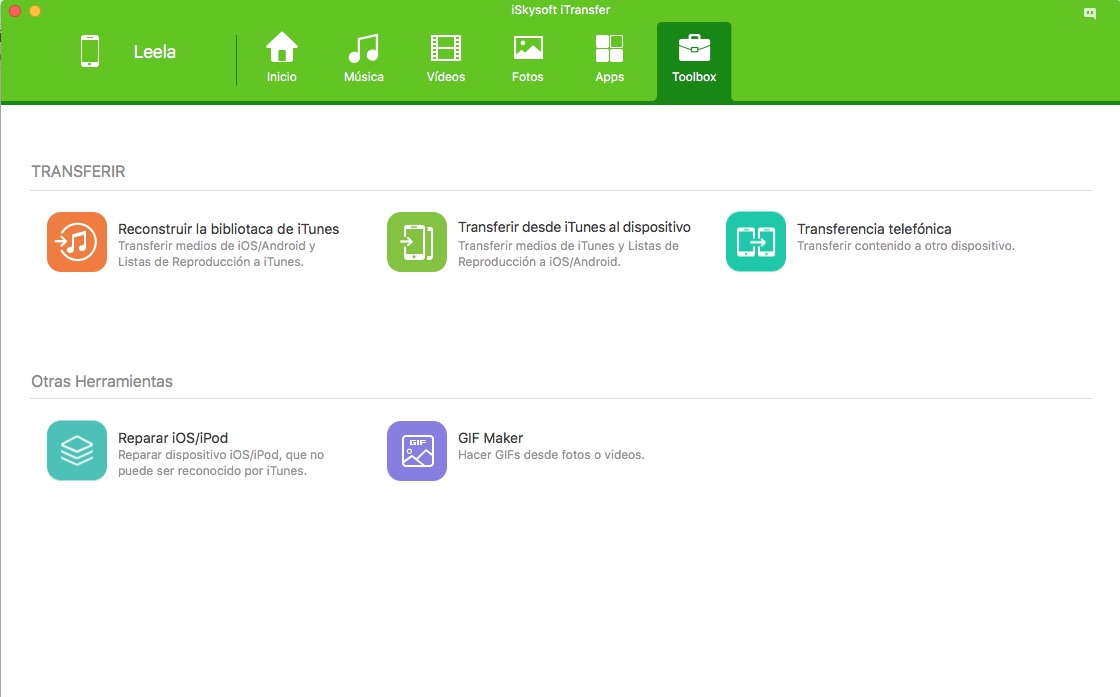Click the briefcase Toolbox icon

coord(694,48)
